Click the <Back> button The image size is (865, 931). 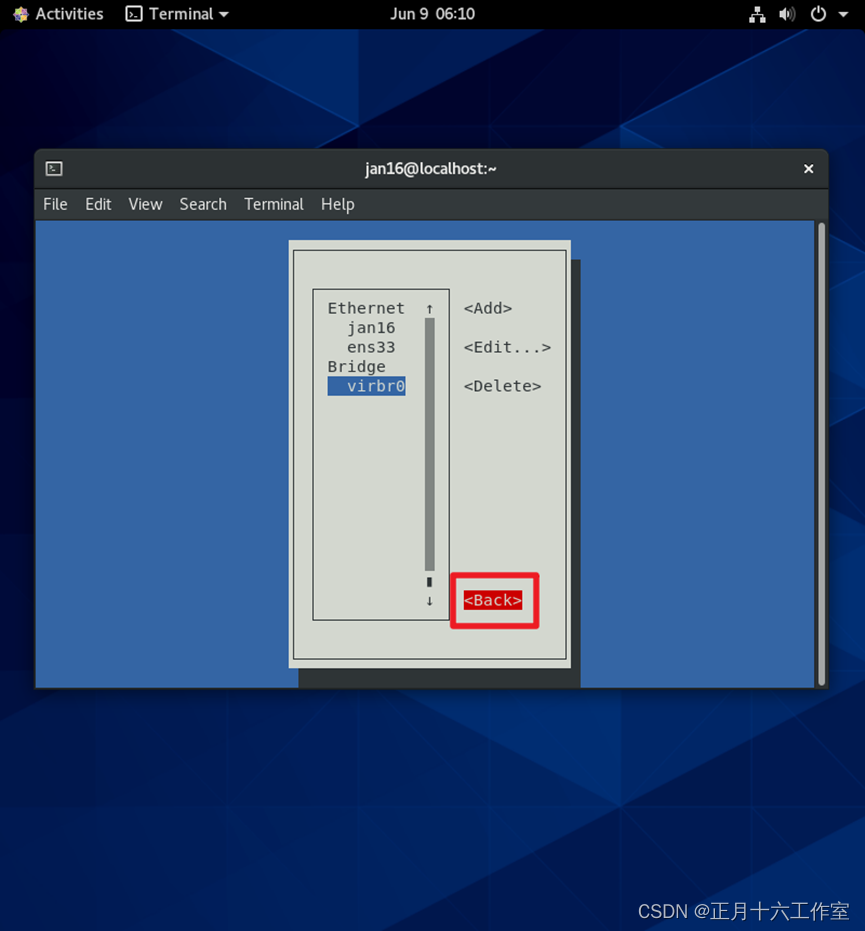click(x=493, y=600)
